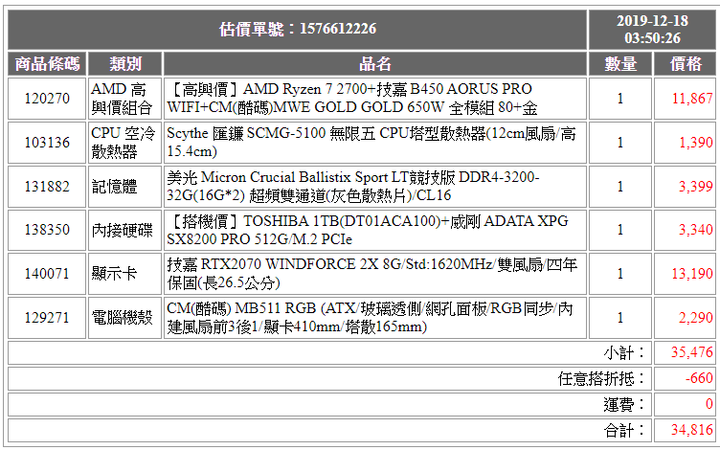720x450 pixels.
Task: Select barcode 131882
Action: 47,186
